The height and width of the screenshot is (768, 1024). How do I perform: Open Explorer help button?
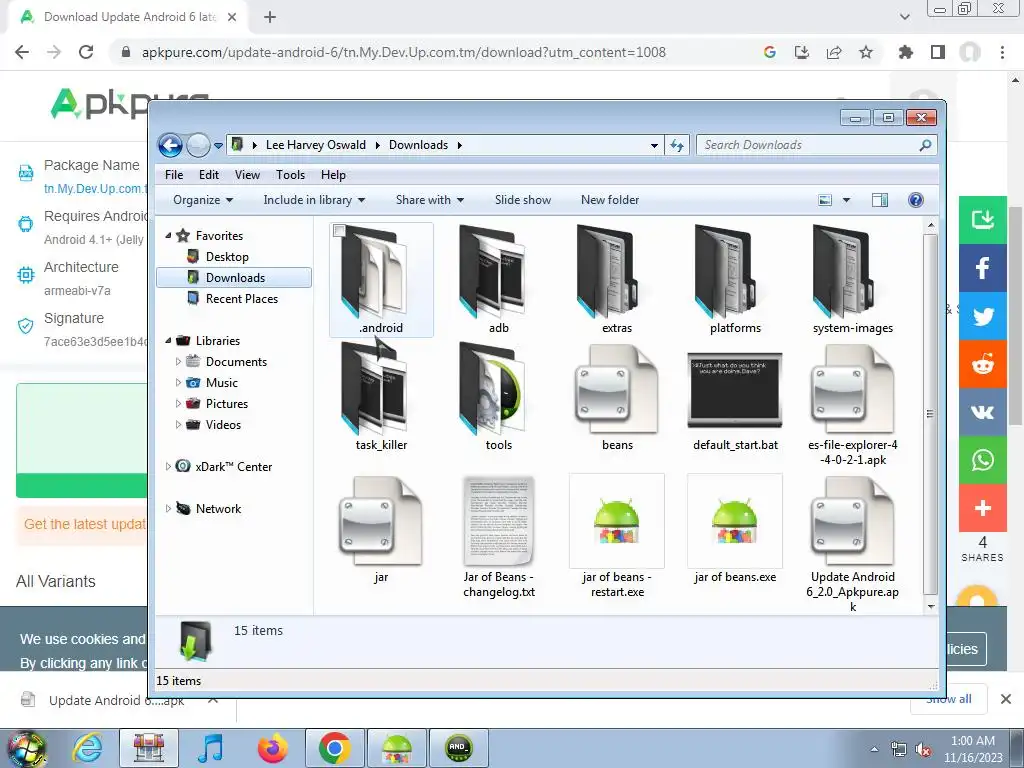pos(916,200)
